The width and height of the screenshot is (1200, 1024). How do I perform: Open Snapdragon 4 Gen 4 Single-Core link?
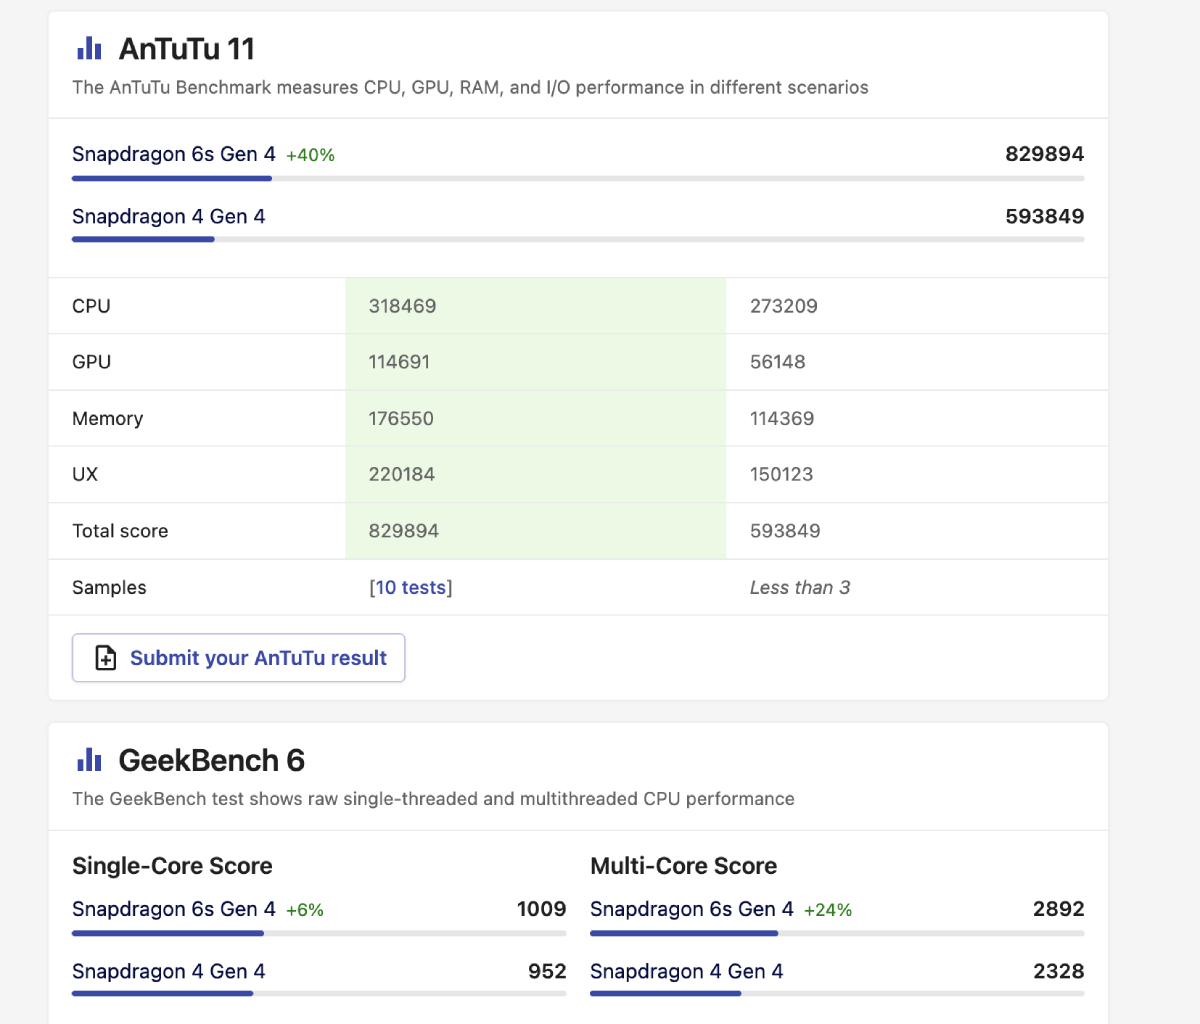coord(168,972)
